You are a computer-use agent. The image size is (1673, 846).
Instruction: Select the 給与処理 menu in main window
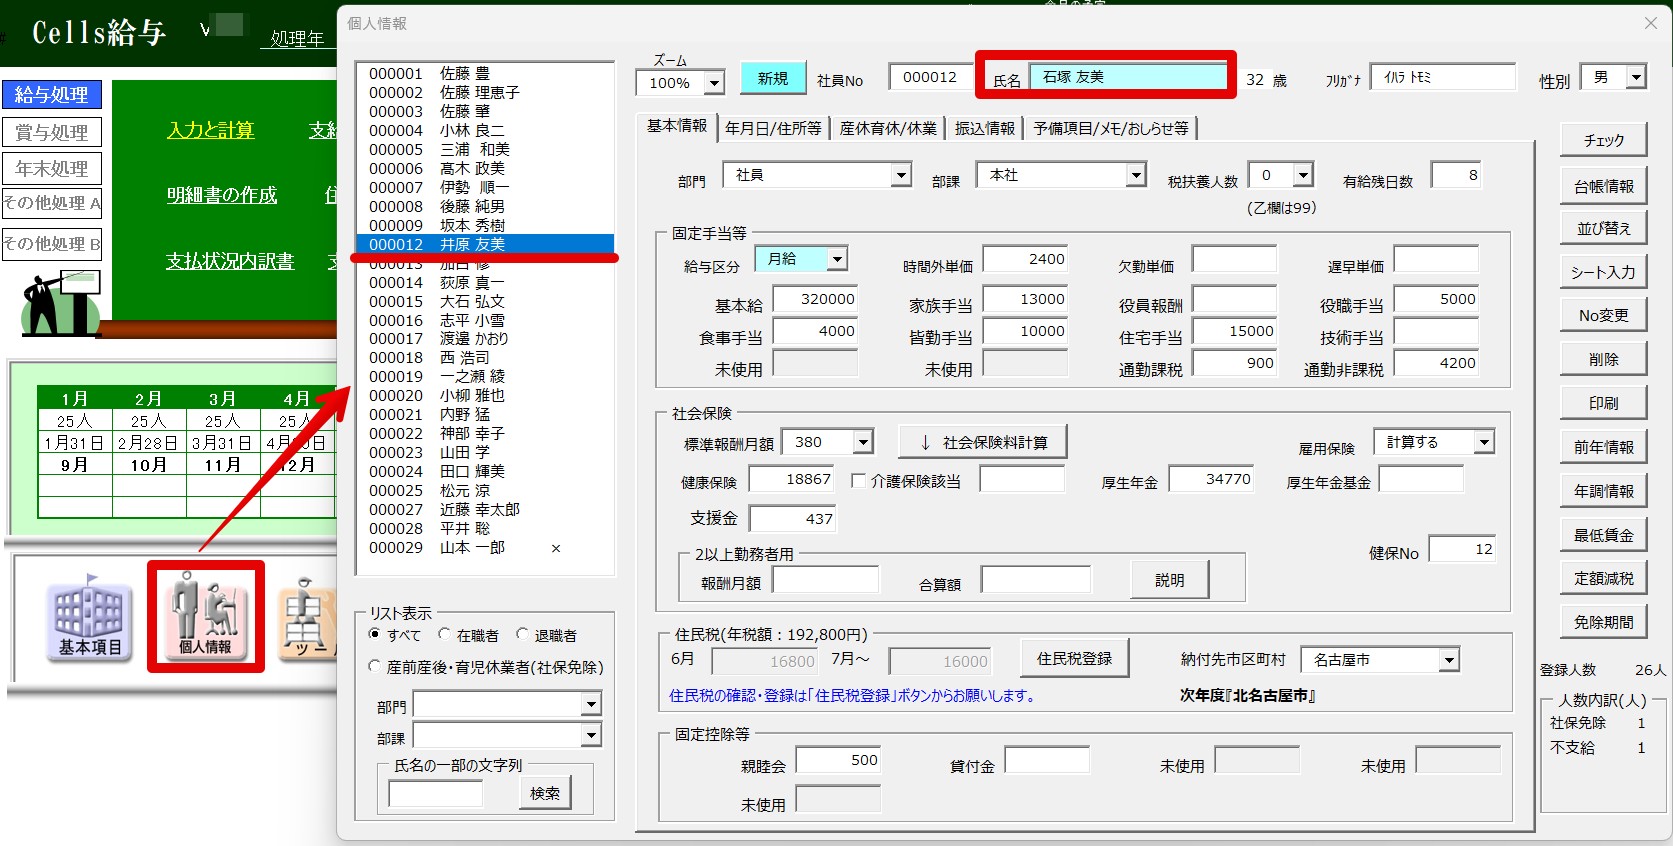tap(52, 95)
